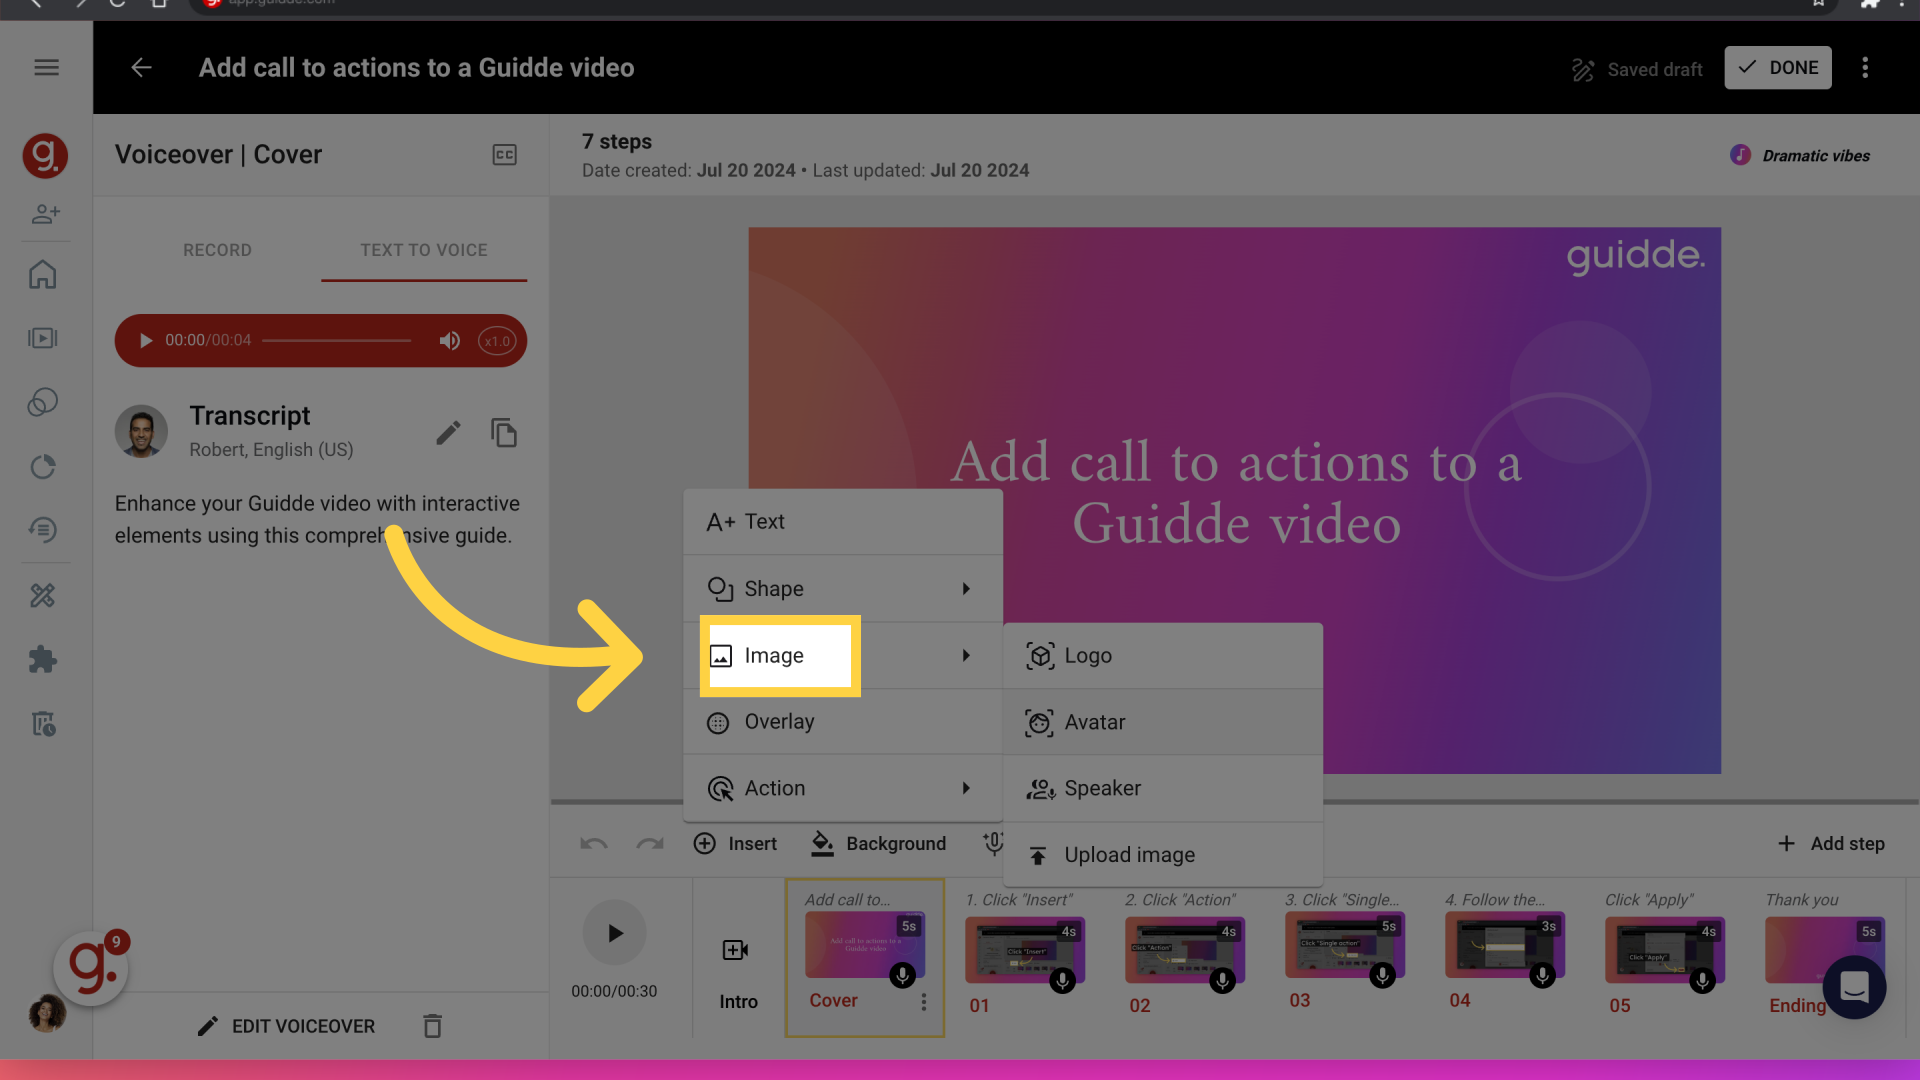Open user profile avatar

pos(46,1013)
